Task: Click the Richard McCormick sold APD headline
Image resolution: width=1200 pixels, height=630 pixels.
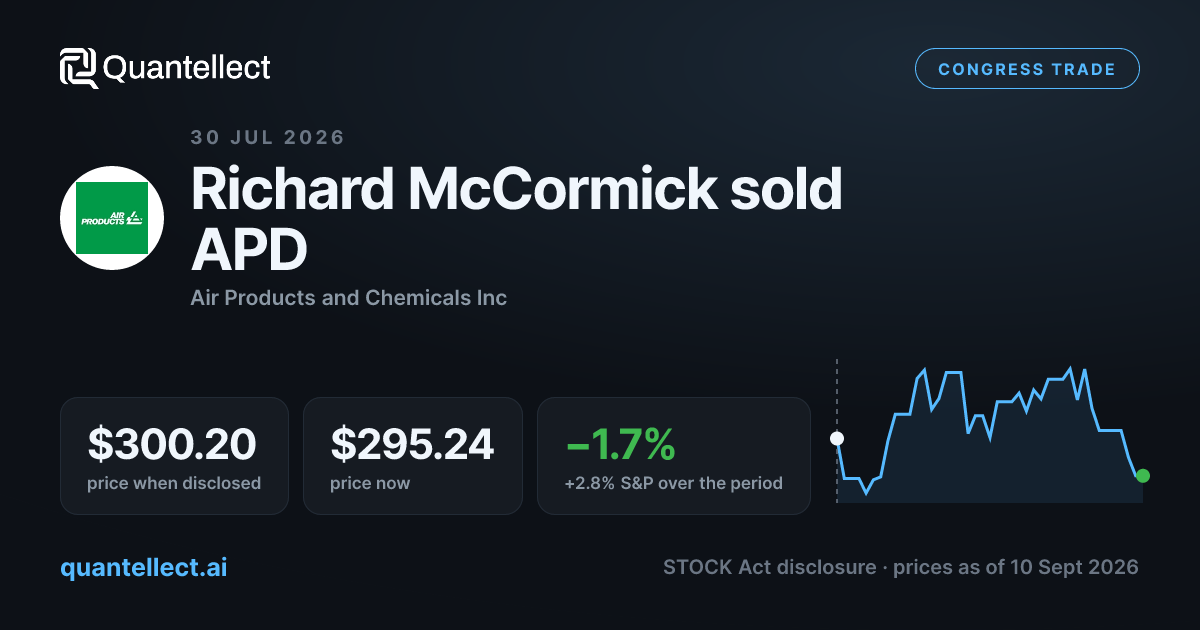Action: click(516, 221)
